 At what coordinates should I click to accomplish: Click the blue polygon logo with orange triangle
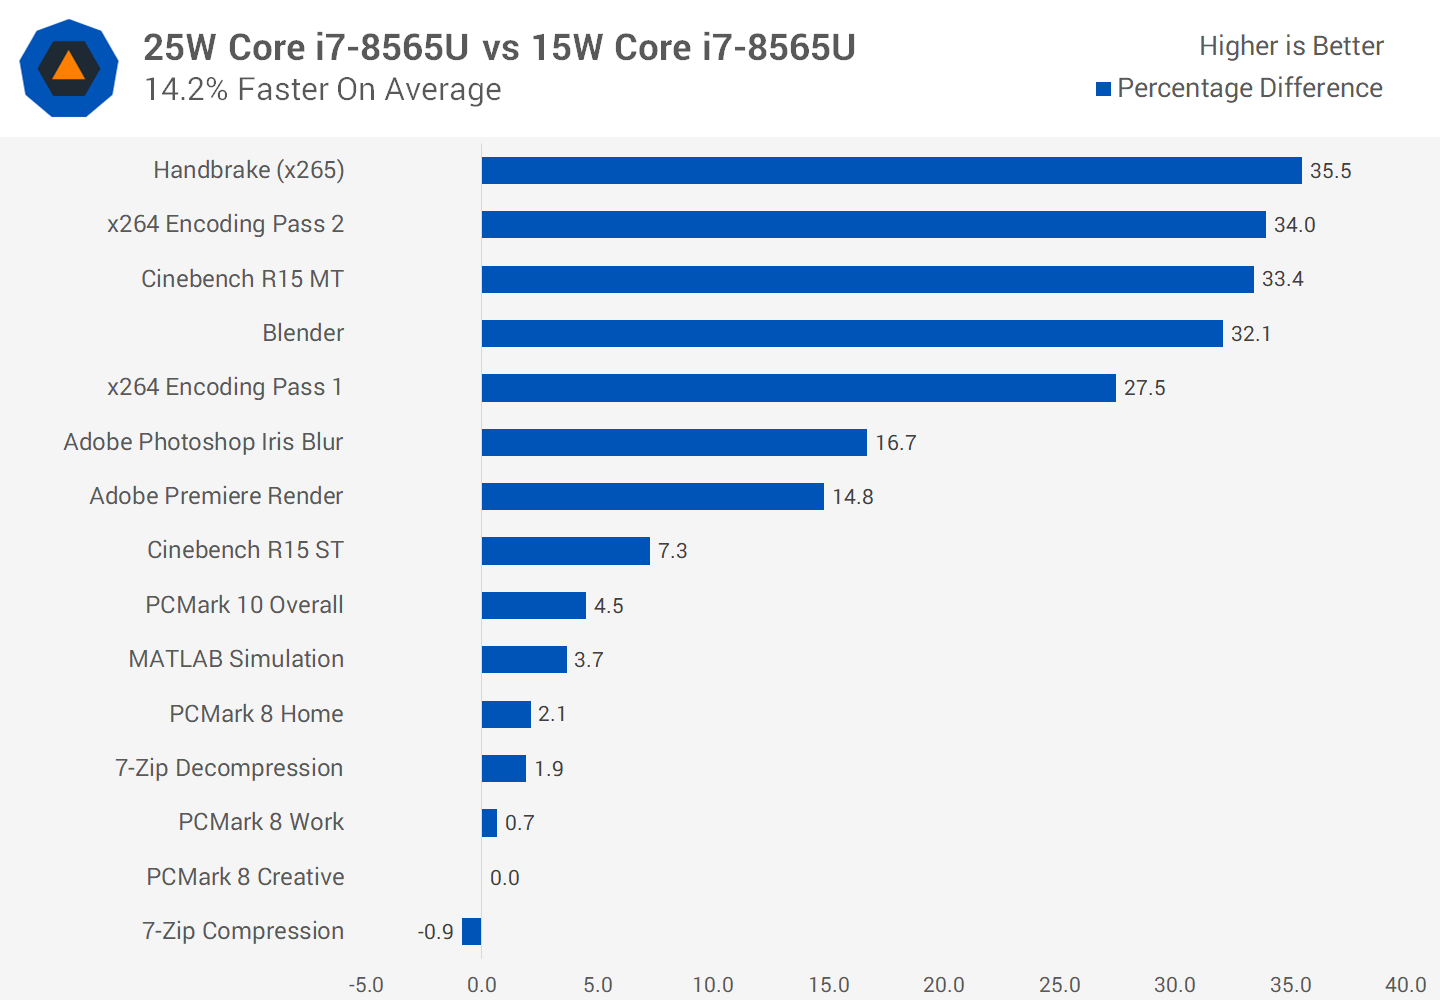tap(69, 69)
